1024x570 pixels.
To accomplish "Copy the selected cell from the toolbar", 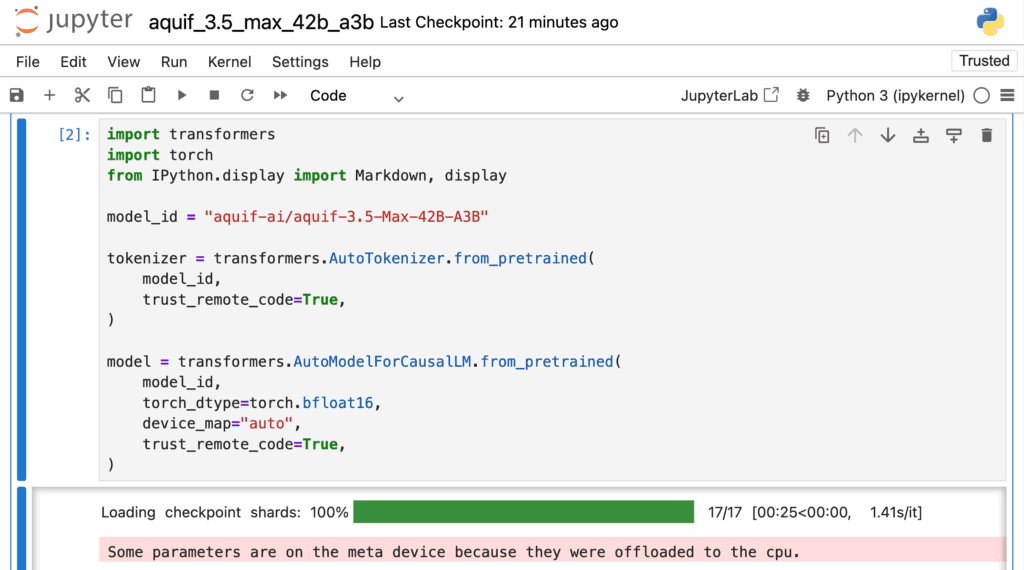I will coord(115,95).
